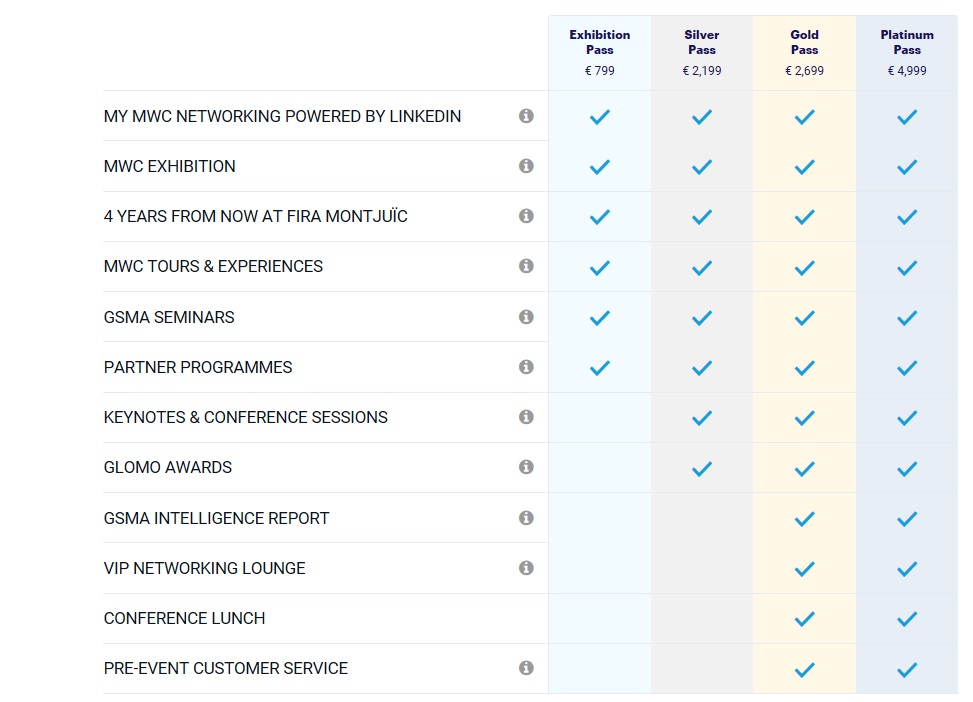Click Gold Pass checkmark for Conference Lunch
The image size is (973, 702).
click(804, 619)
